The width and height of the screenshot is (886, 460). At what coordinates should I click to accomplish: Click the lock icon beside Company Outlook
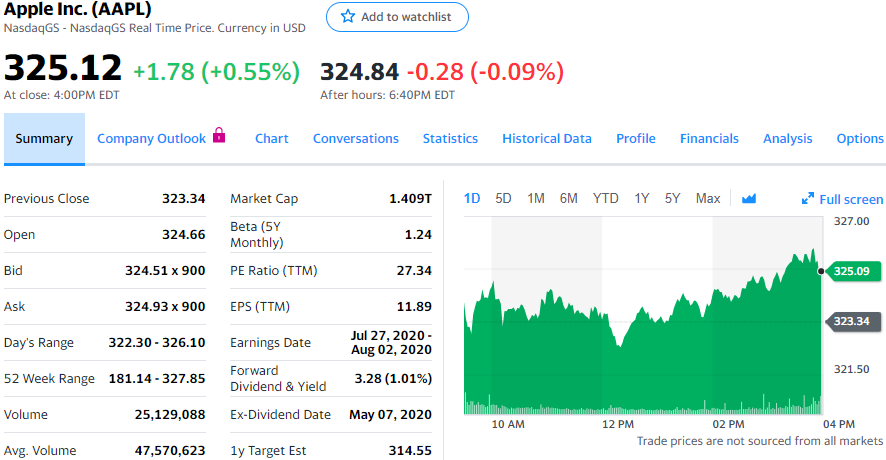(x=219, y=136)
